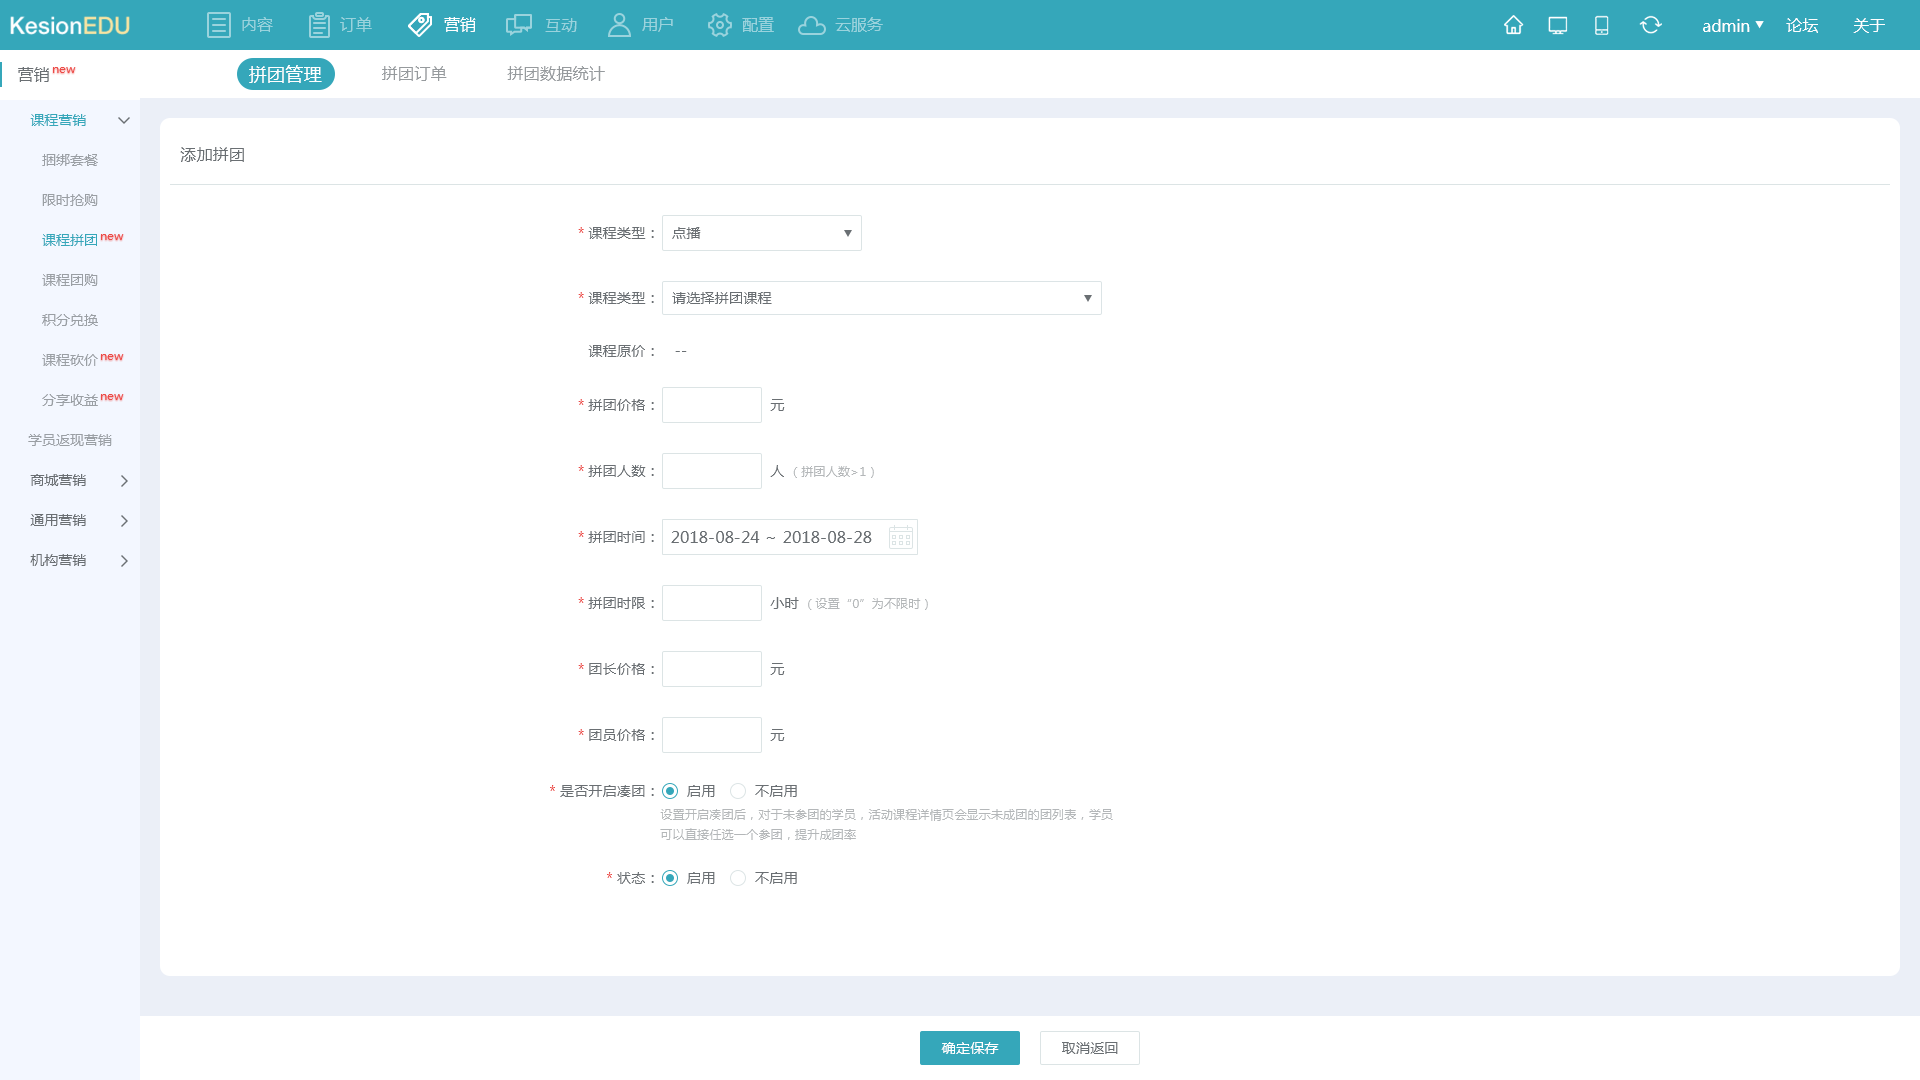Screen dimensions: 1920x1080
Task: Switch to the 拼团订单 tab
Action: click(x=413, y=74)
